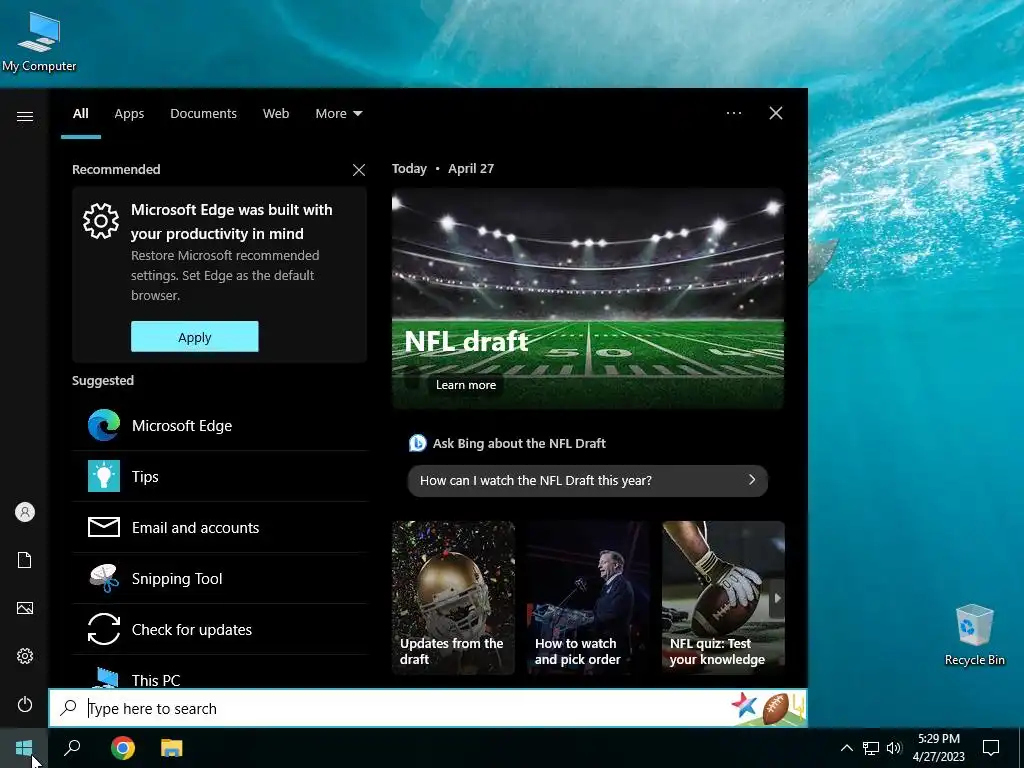Click Learn more on NFL draft
Screen dimensions: 1024x768
point(466,385)
